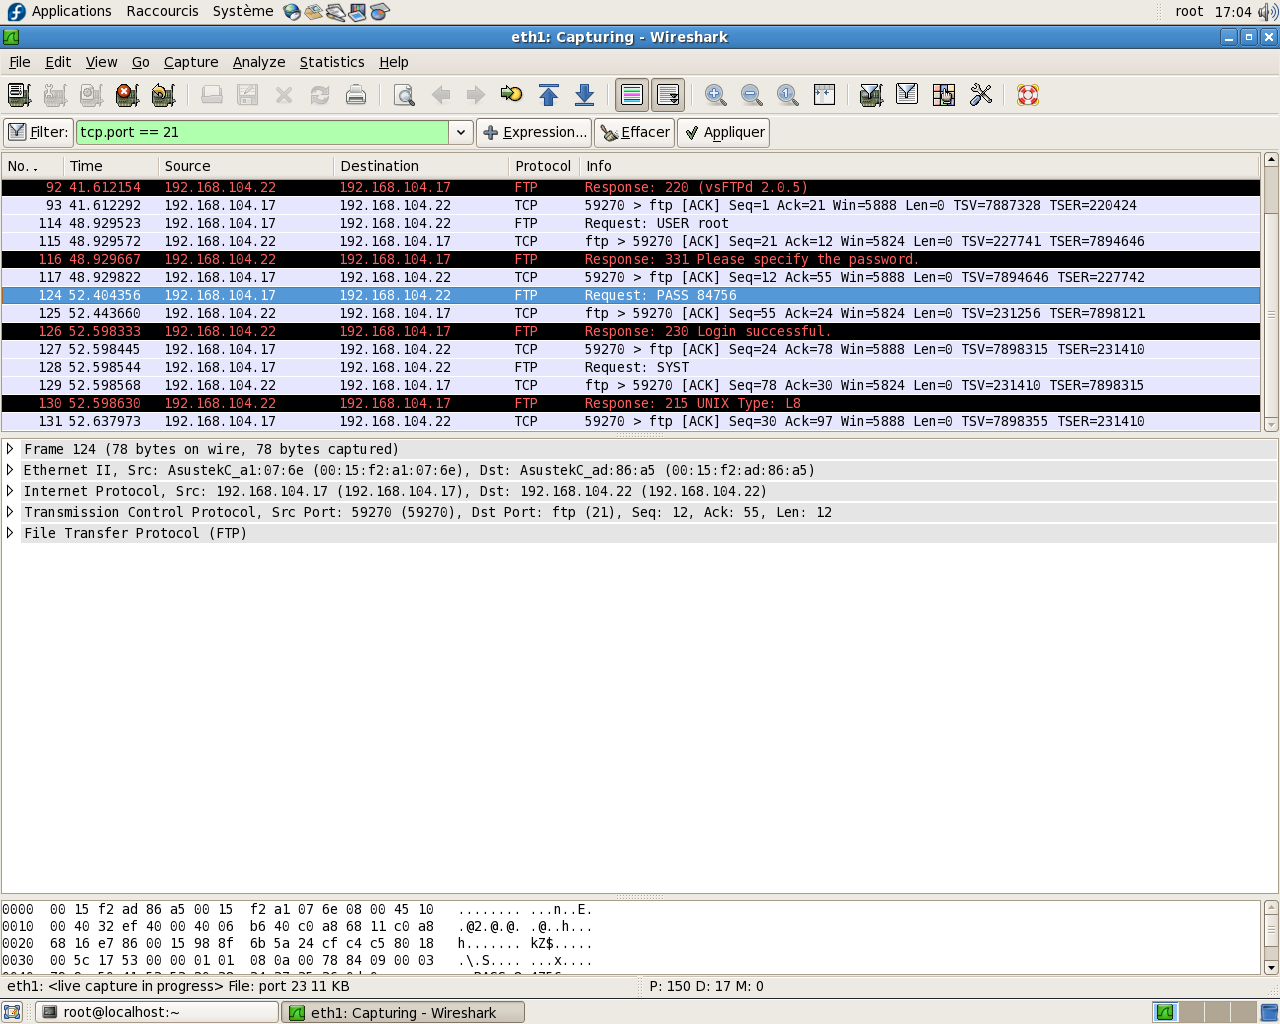Screen dimensions: 1280x1024
Task: Expand the File Transfer Protocol details
Action: coord(10,533)
